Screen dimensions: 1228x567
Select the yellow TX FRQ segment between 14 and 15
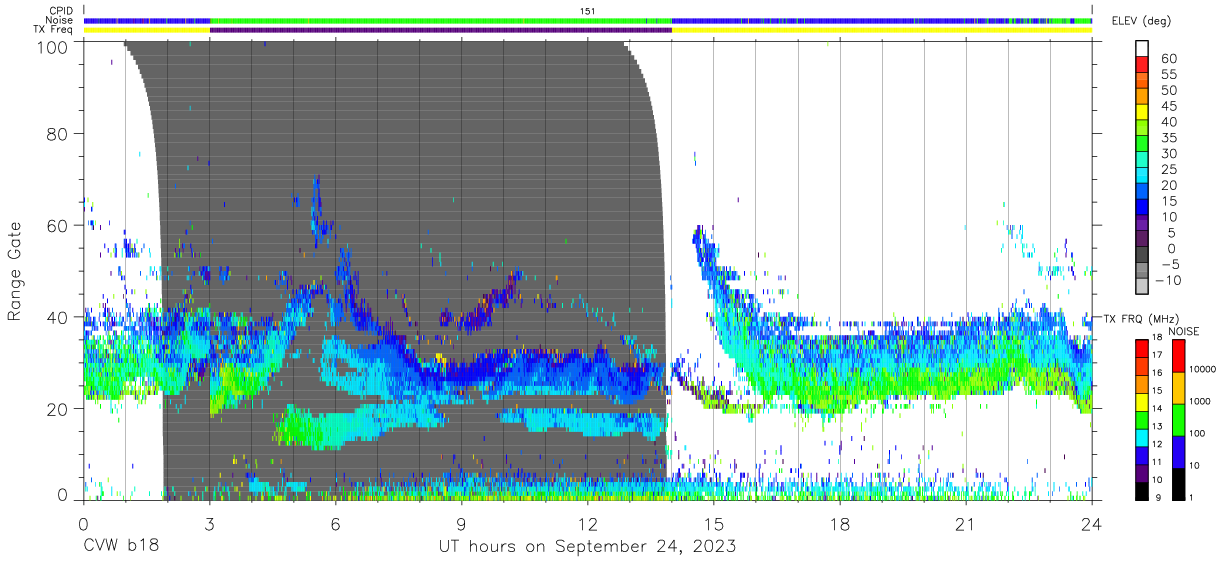[1141, 401]
